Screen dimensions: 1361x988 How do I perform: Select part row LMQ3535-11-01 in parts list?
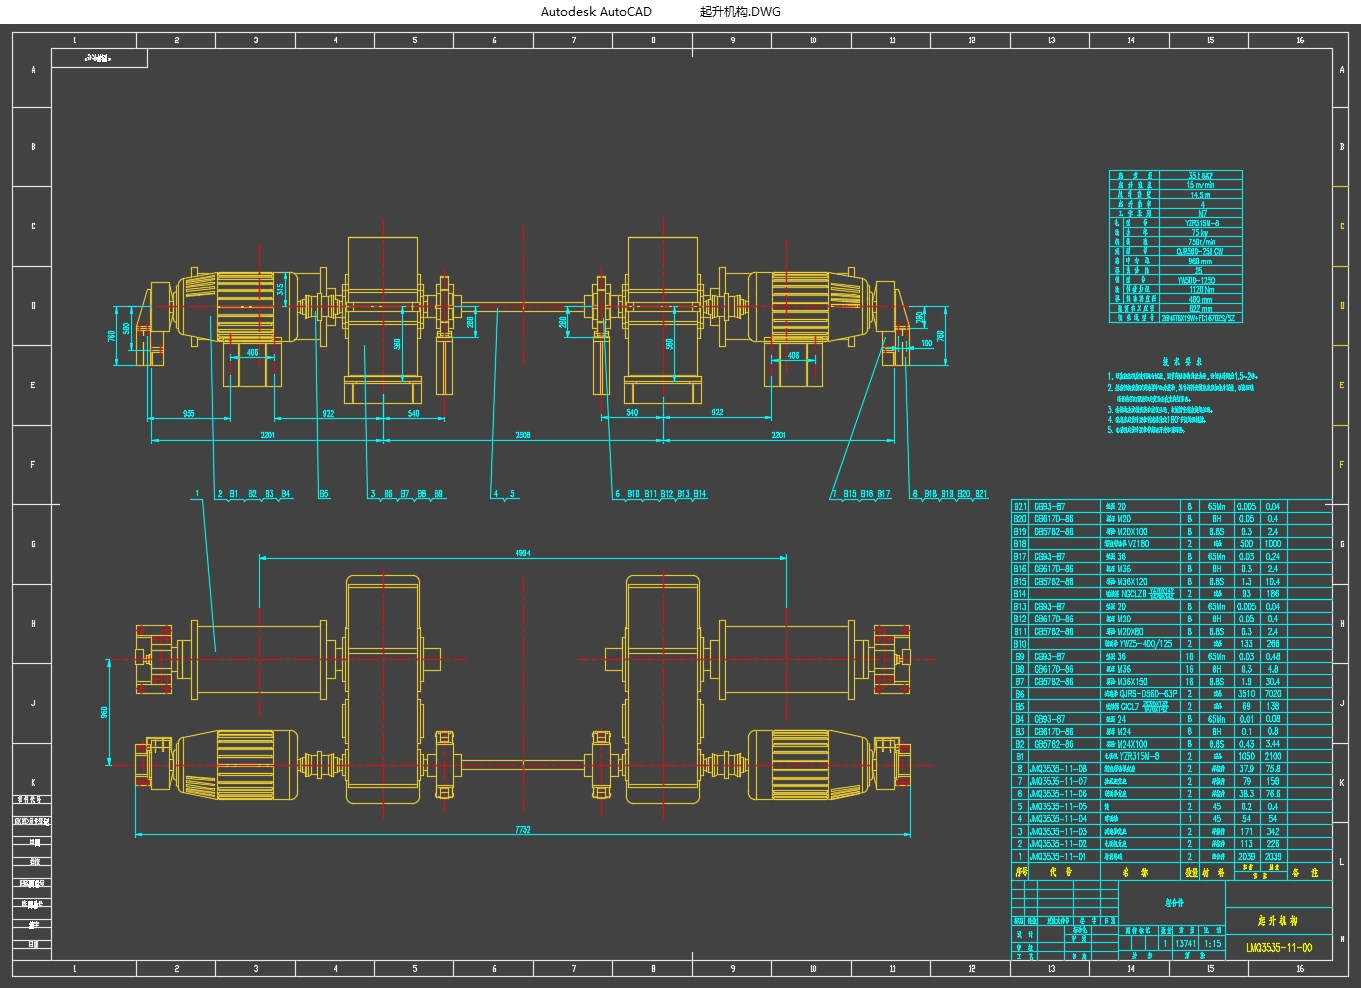1058,857
